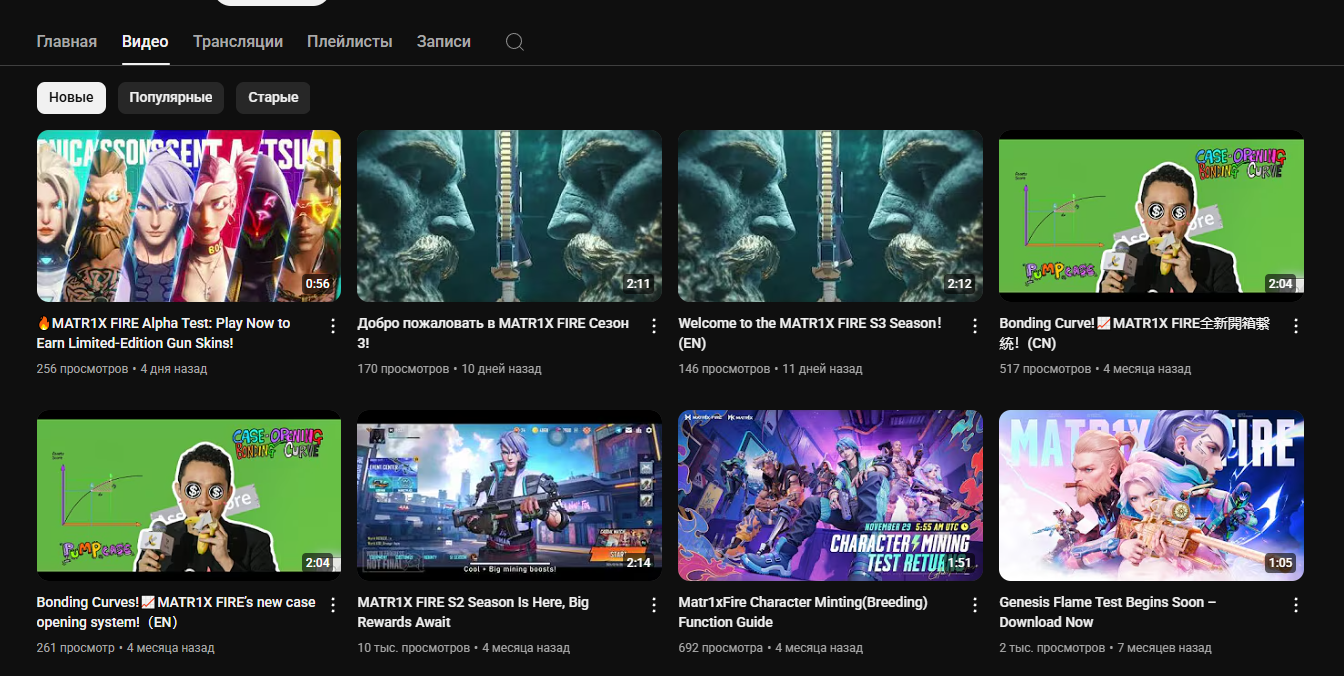The height and width of the screenshot is (676, 1344).
Task: Open title link Bonding Curves! new case opening system (EN)
Action: coord(176,612)
